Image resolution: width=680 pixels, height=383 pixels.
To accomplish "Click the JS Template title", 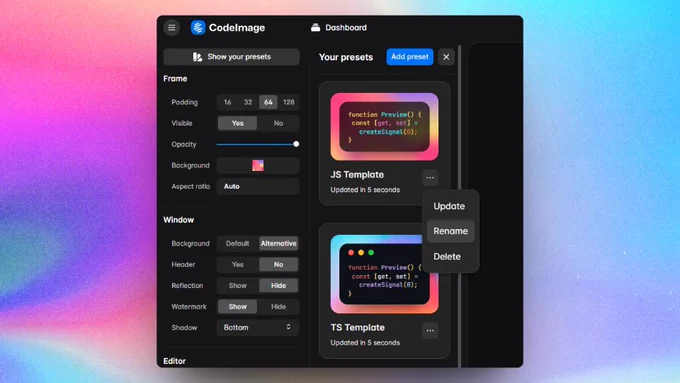I will click(x=357, y=175).
